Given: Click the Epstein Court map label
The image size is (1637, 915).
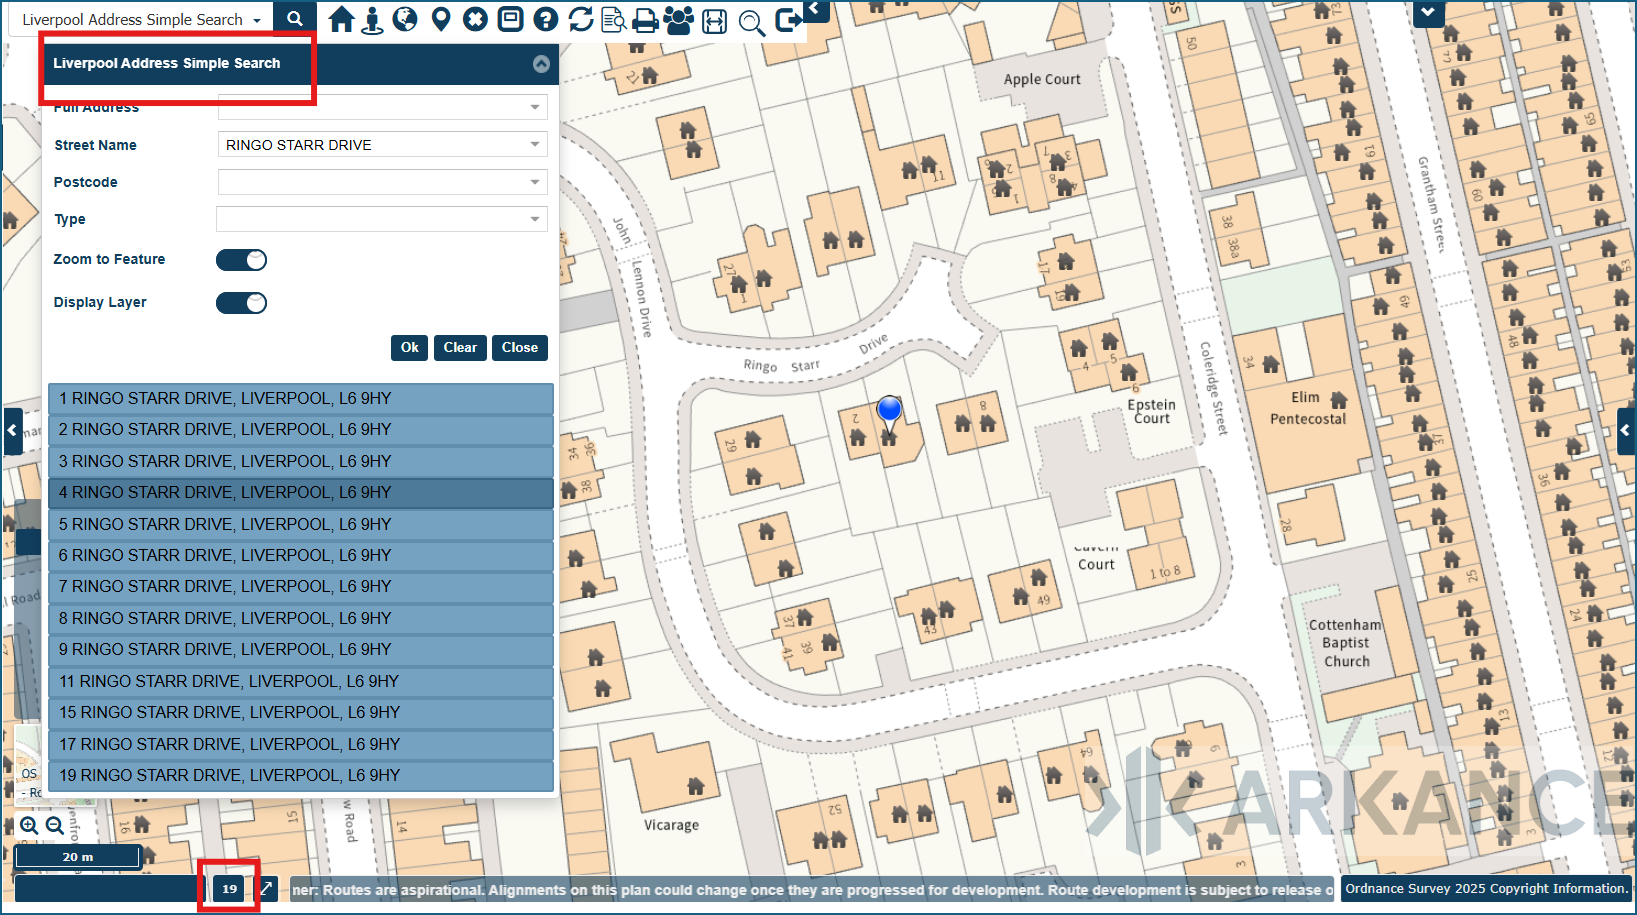Looking at the screenshot, I should click(x=1151, y=411).
